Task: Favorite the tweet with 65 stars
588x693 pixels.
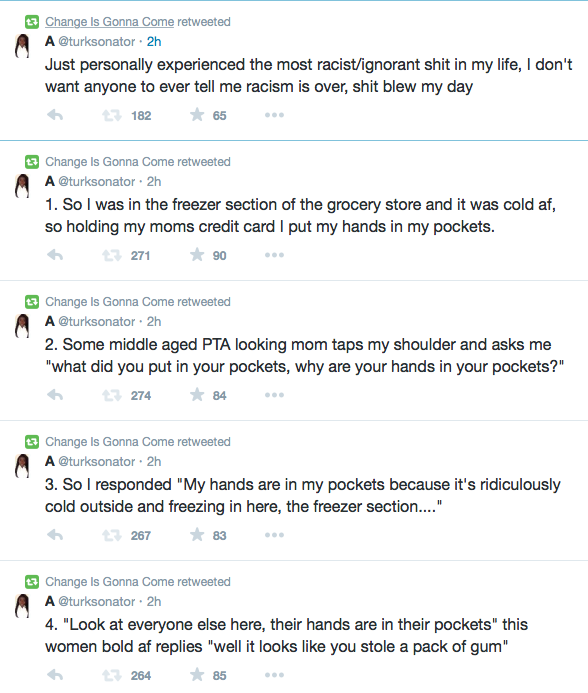Action: click(197, 115)
